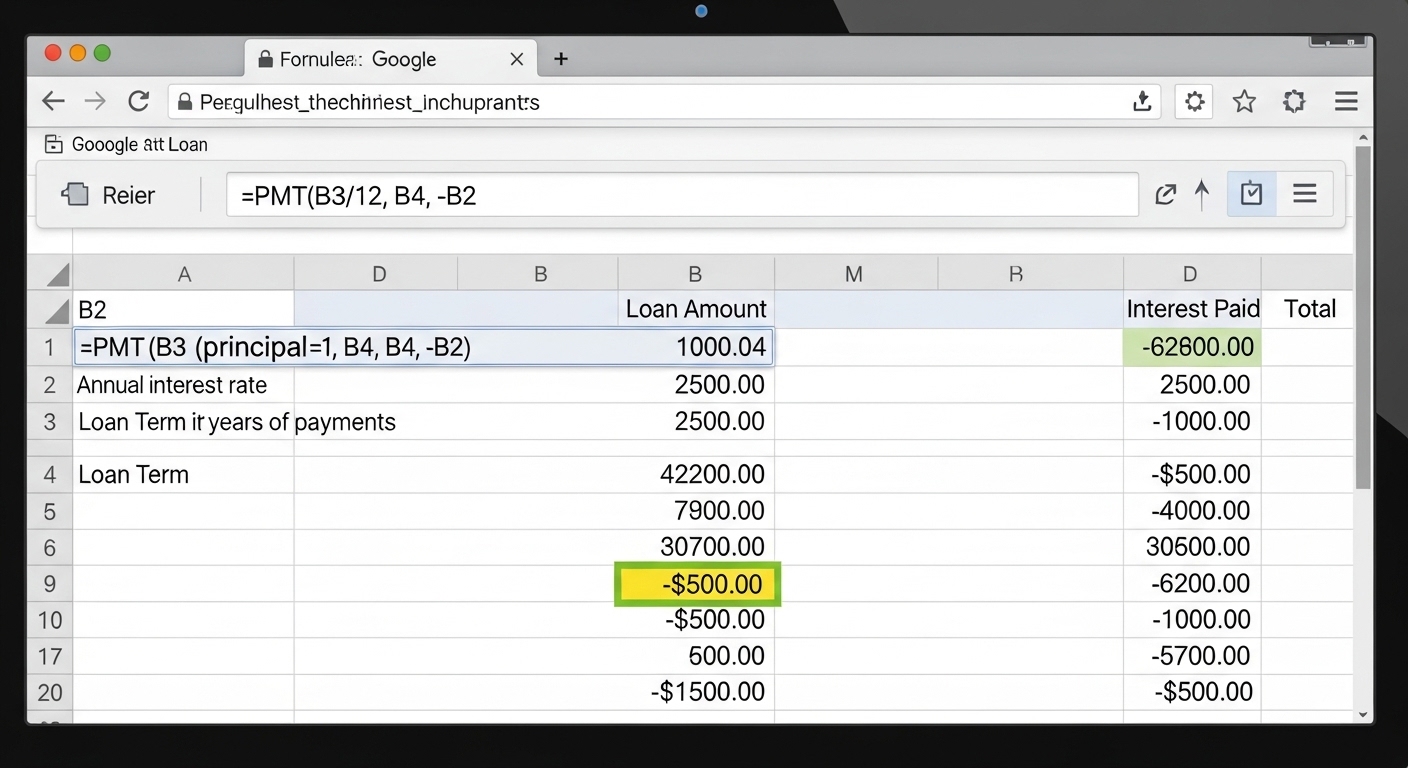Viewport: 1408px width, 768px height.
Task: Click the Gooogle att Loan bookmark
Action: [127, 144]
